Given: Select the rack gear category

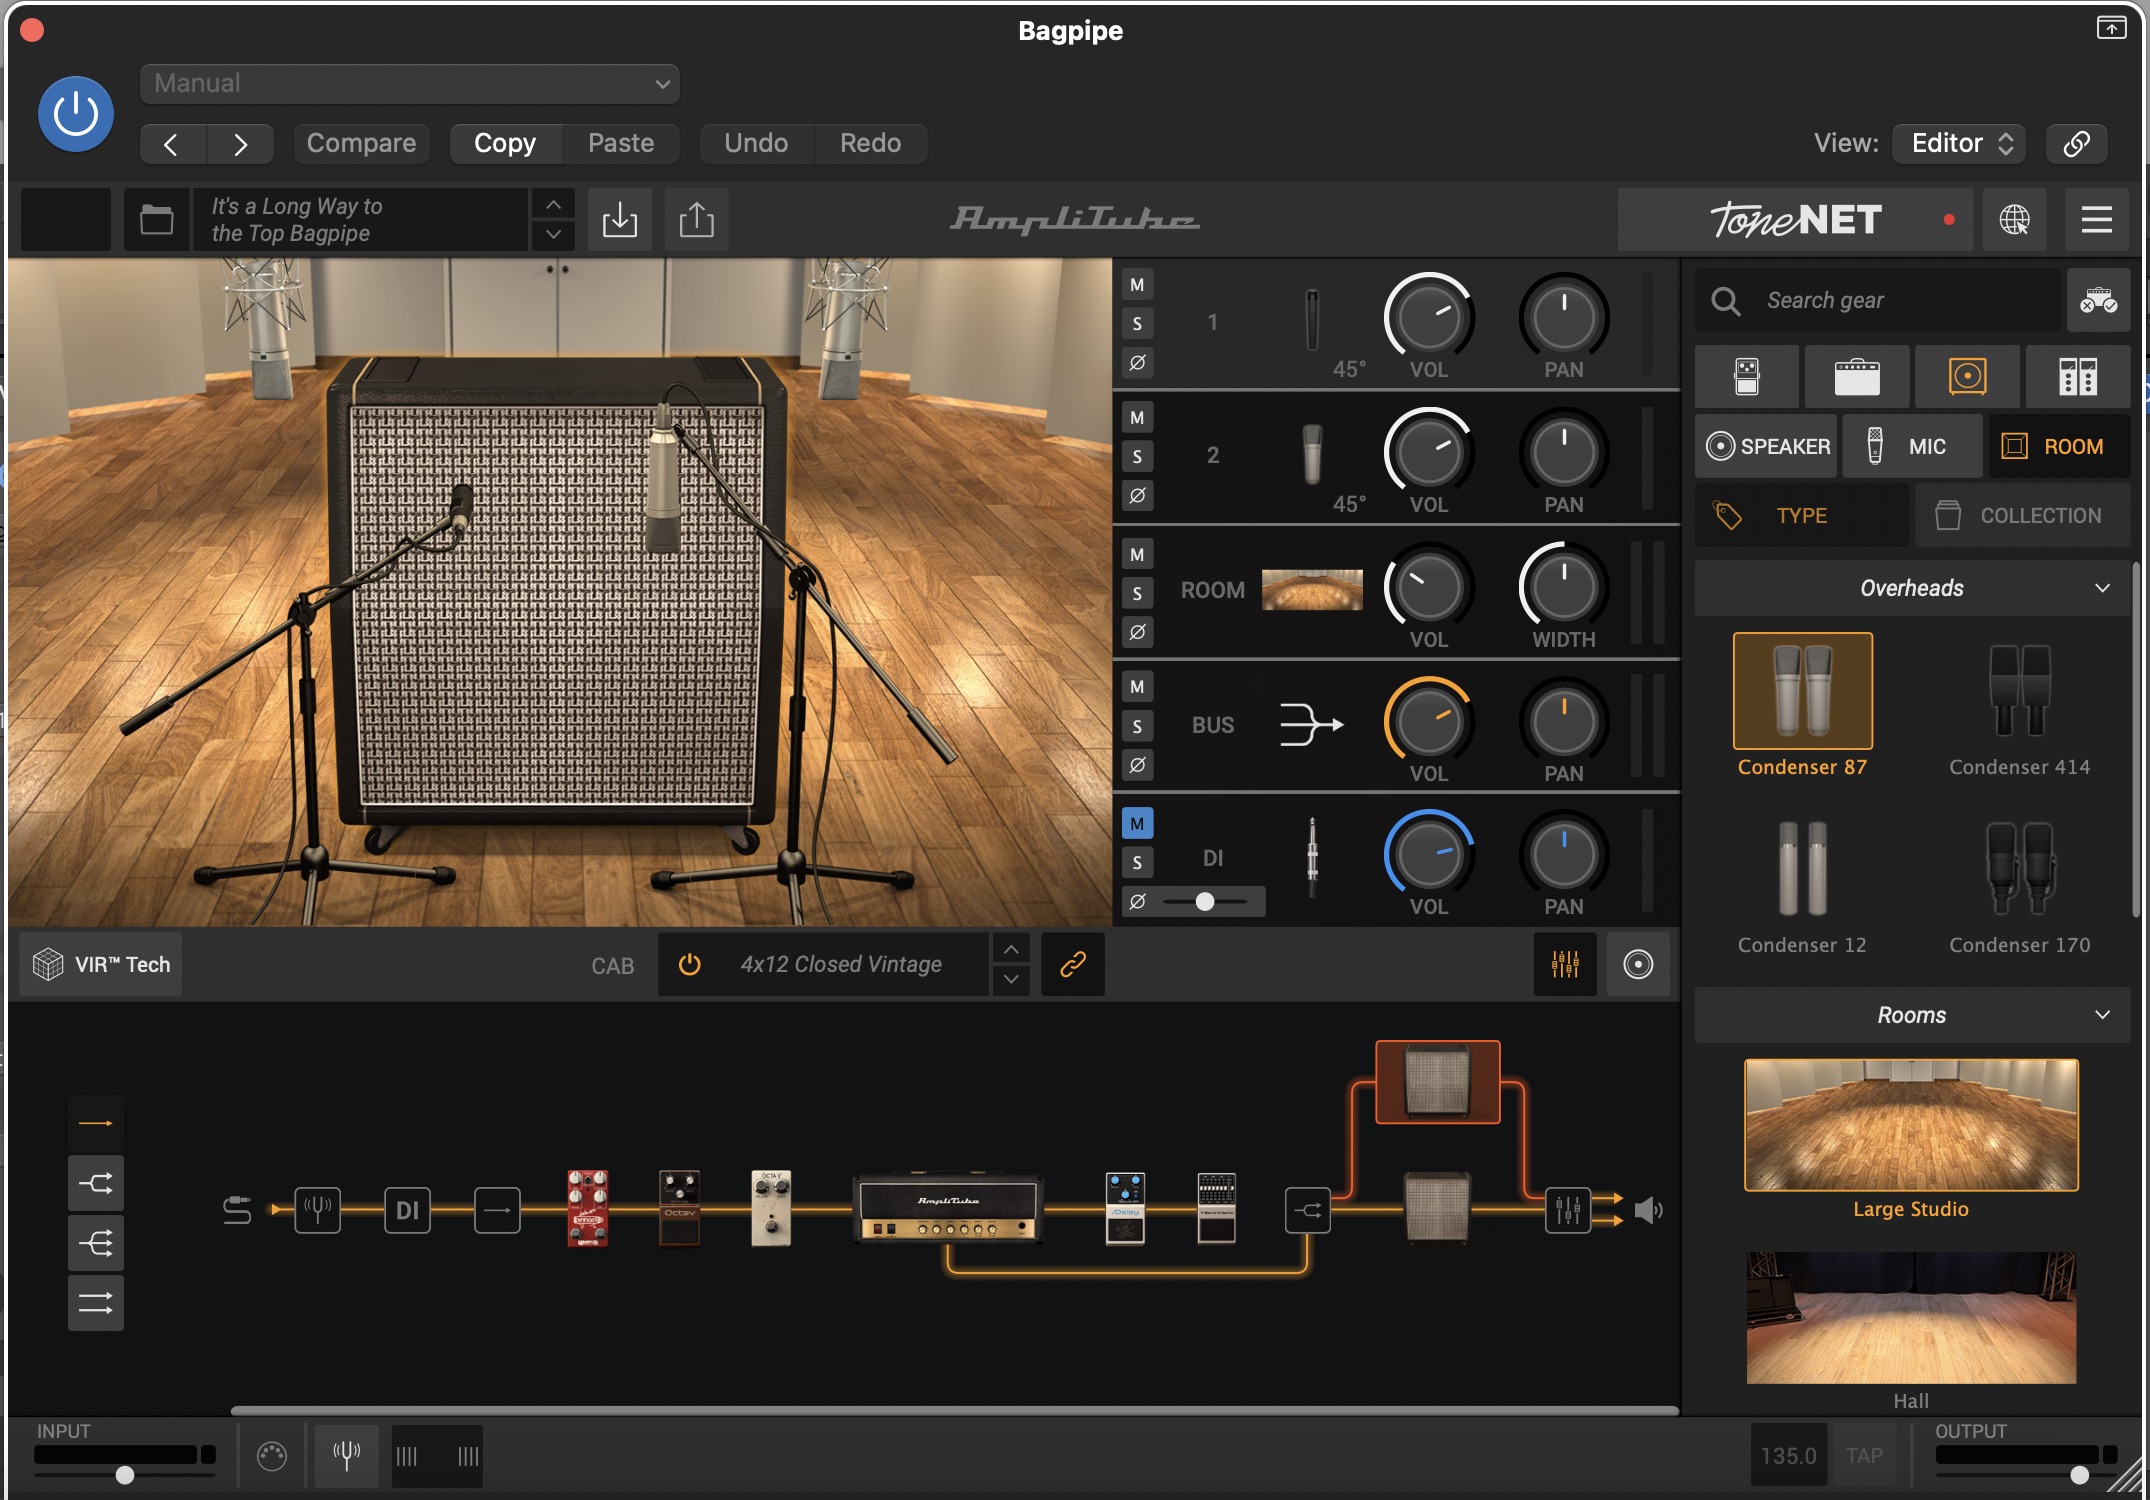Looking at the screenshot, I should [x=2078, y=377].
